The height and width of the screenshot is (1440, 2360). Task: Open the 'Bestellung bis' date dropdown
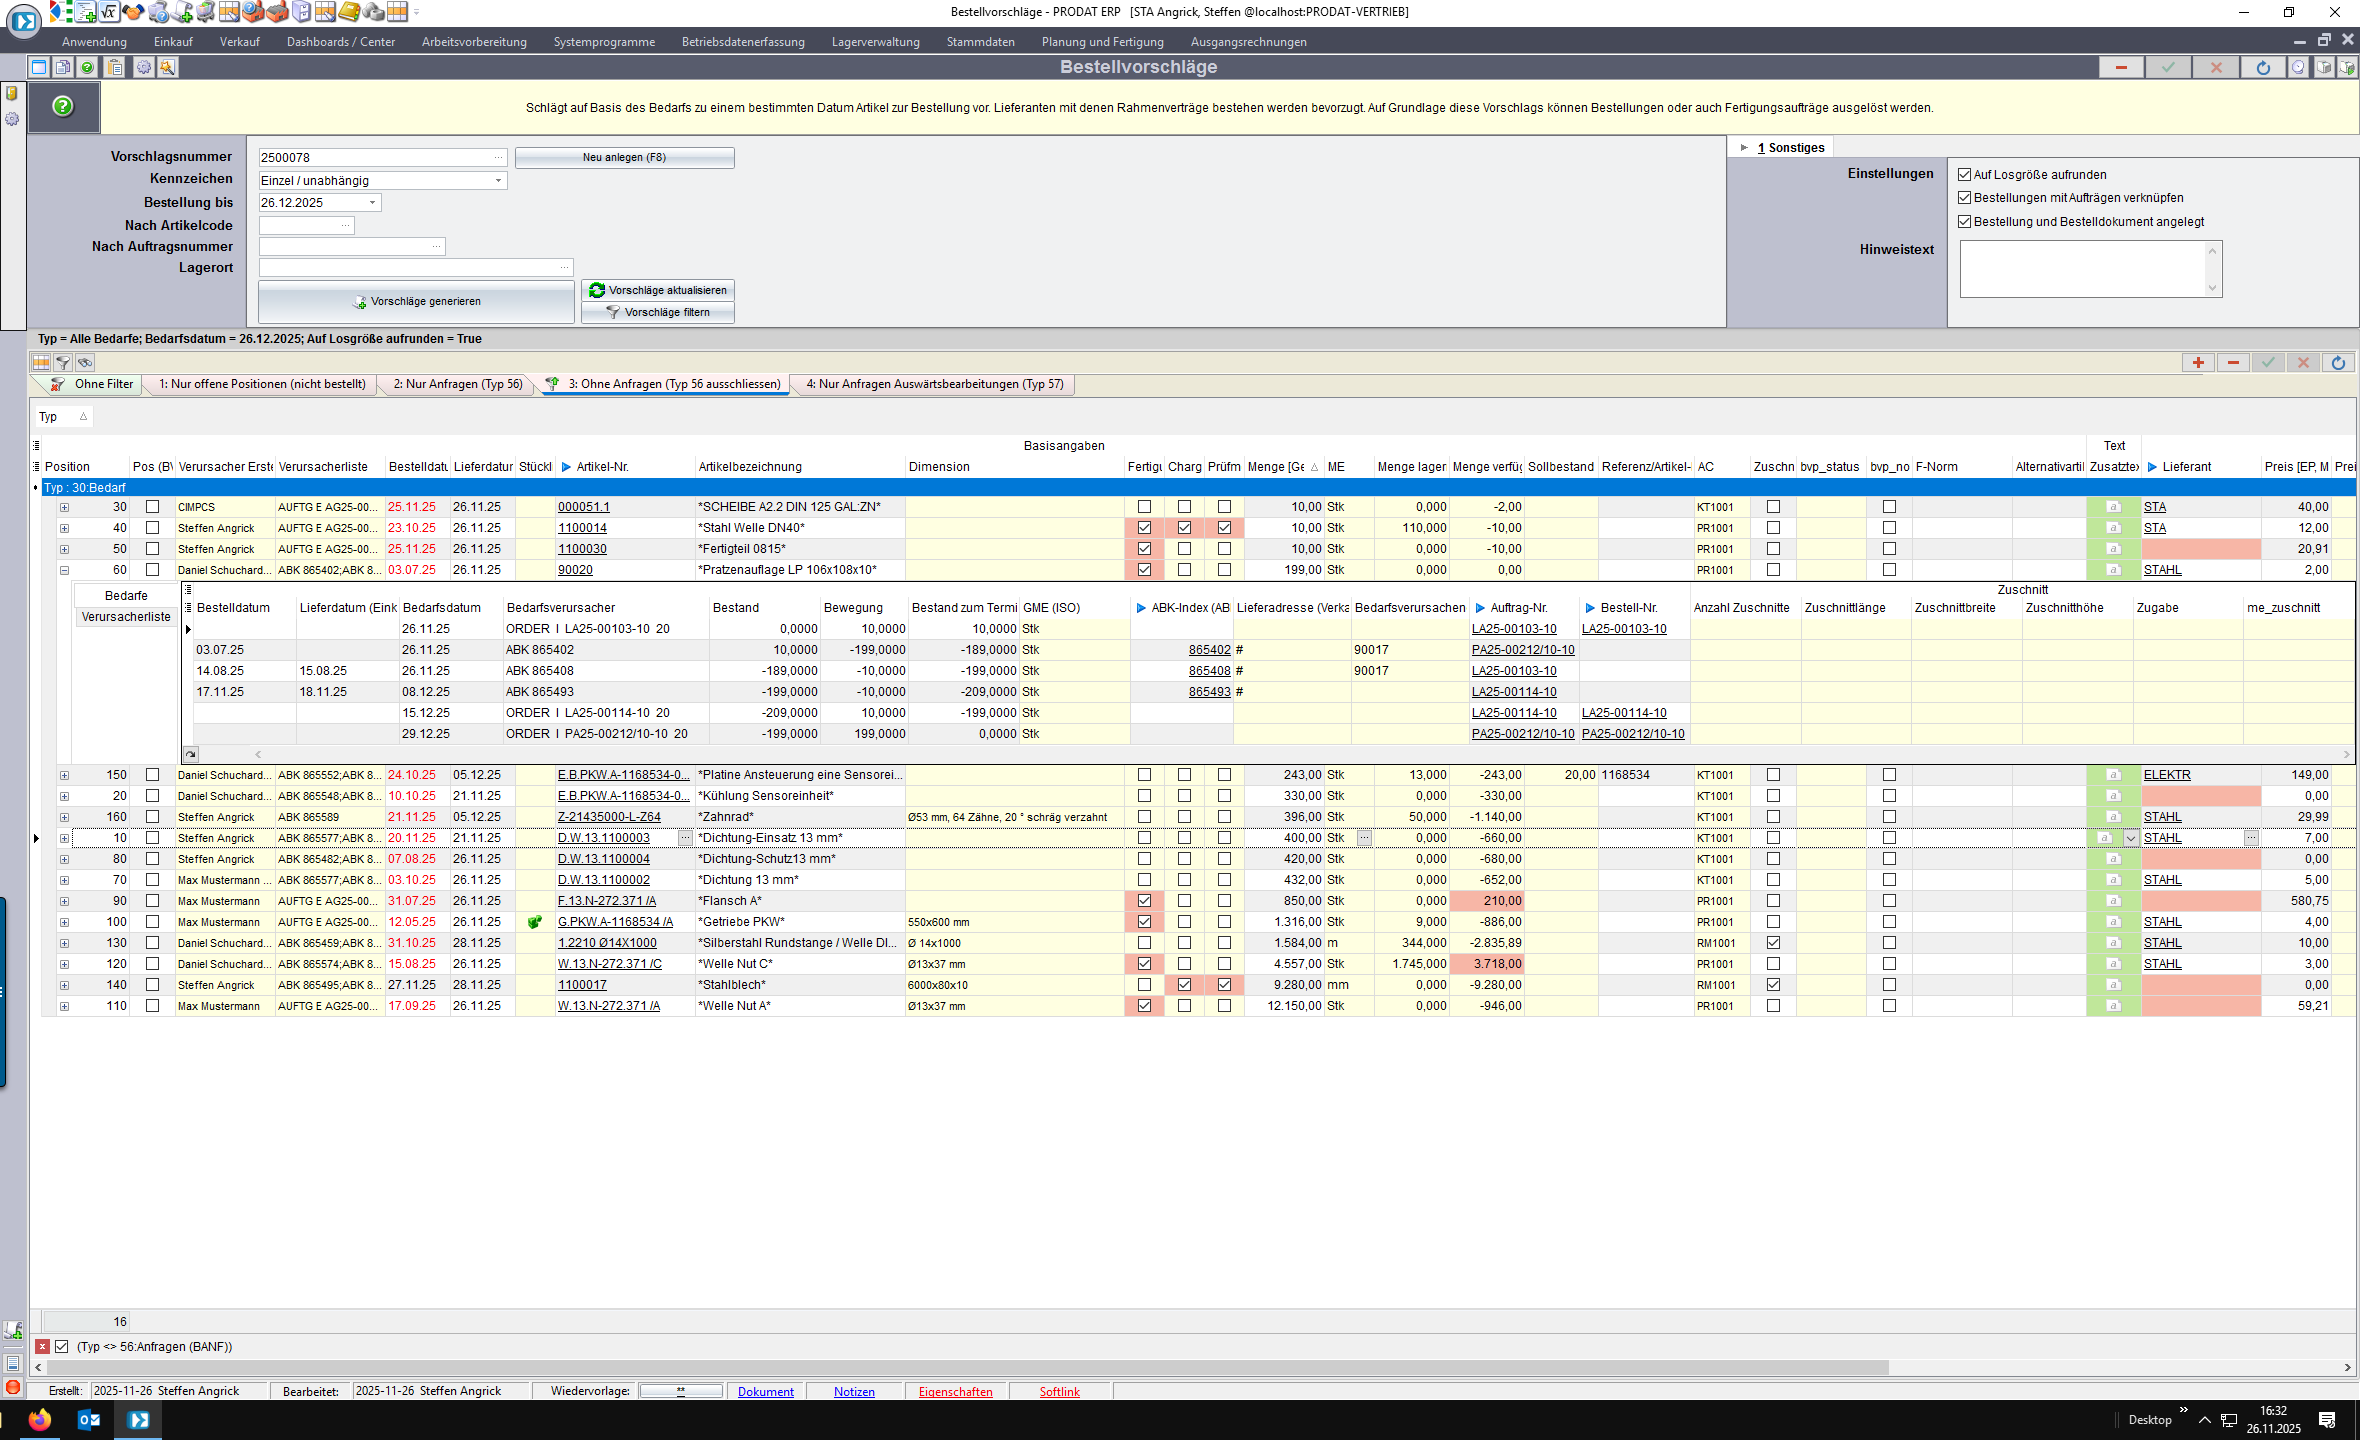click(372, 203)
